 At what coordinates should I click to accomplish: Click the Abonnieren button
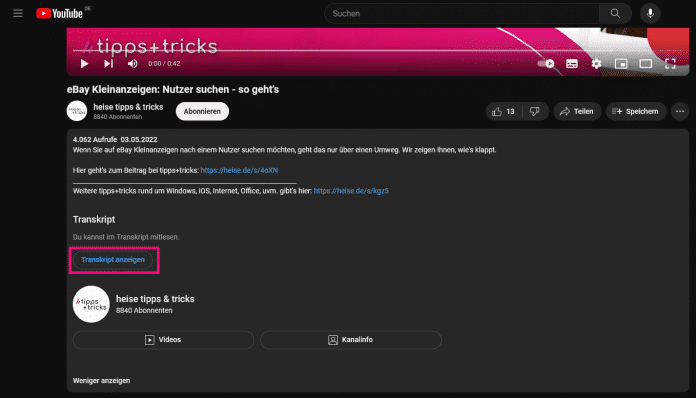point(202,111)
